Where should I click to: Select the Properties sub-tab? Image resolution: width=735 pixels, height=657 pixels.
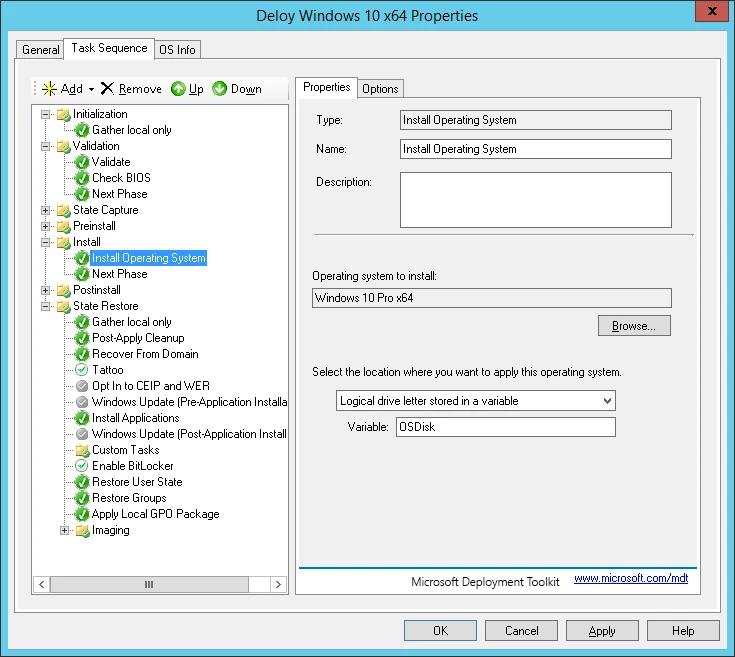[326, 87]
